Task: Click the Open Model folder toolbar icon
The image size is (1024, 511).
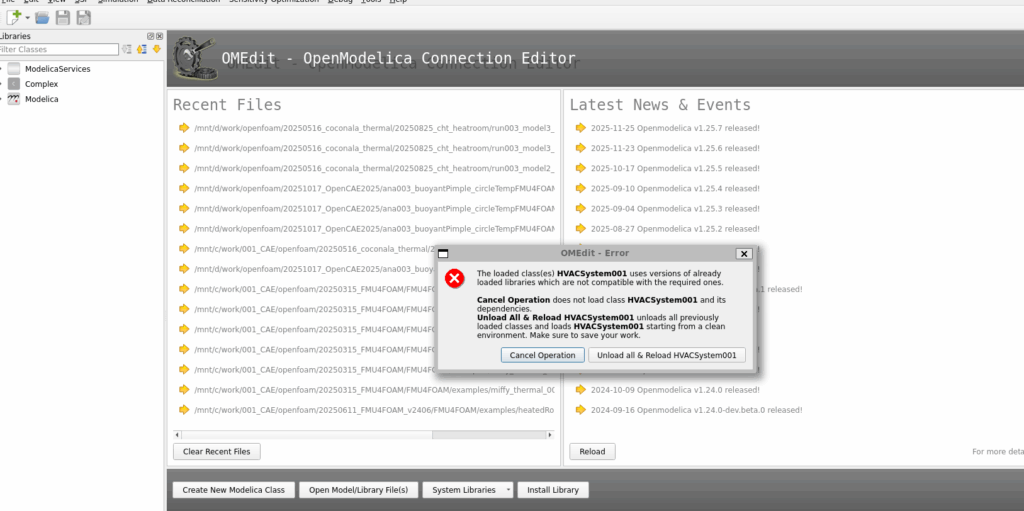Action: [x=42, y=18]
